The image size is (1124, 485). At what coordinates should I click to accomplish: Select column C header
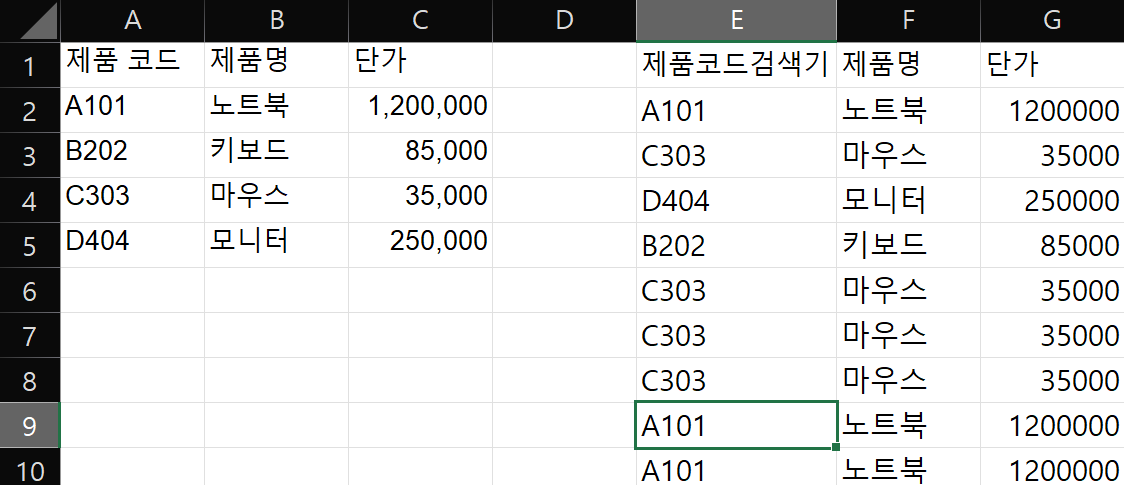click(421, 21)
